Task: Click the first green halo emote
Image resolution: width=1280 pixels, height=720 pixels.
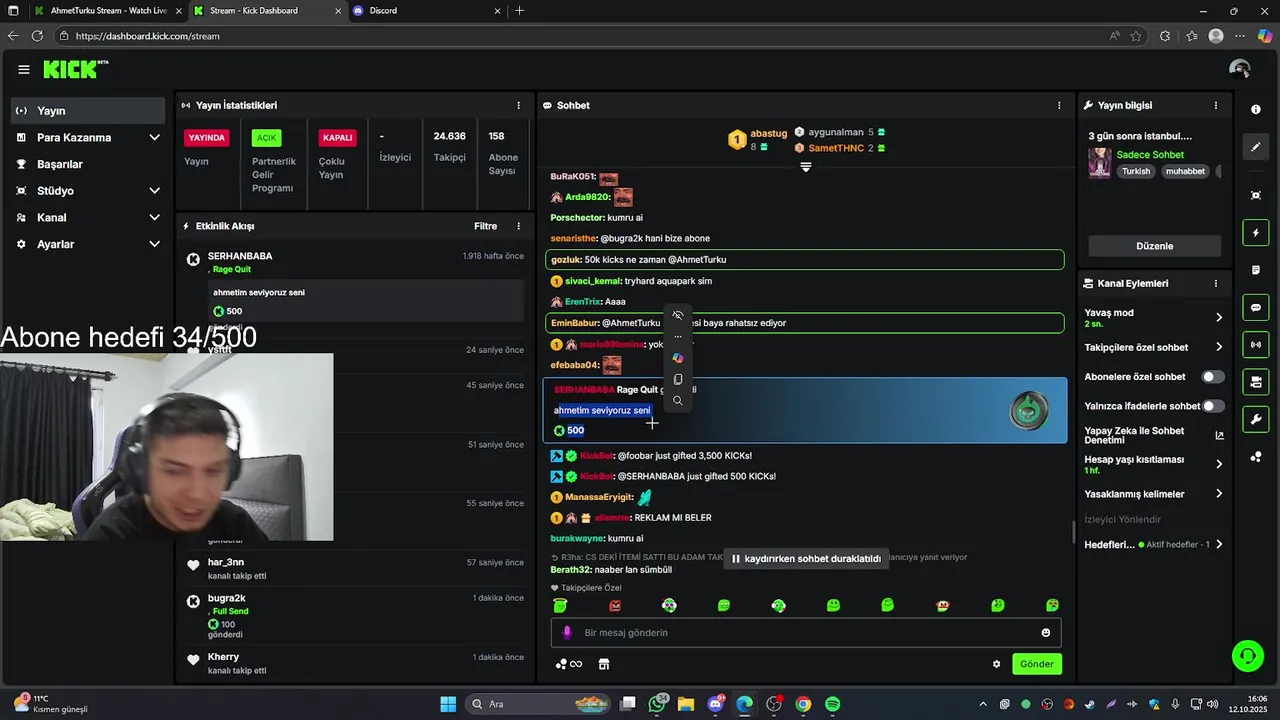Action: 560,606
